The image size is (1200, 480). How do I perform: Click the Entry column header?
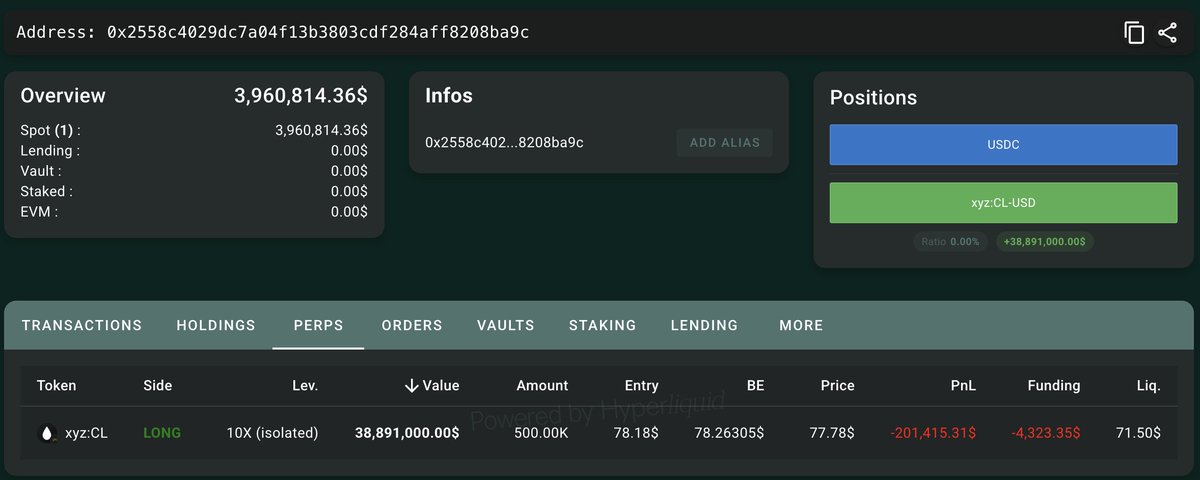(642, 385)
